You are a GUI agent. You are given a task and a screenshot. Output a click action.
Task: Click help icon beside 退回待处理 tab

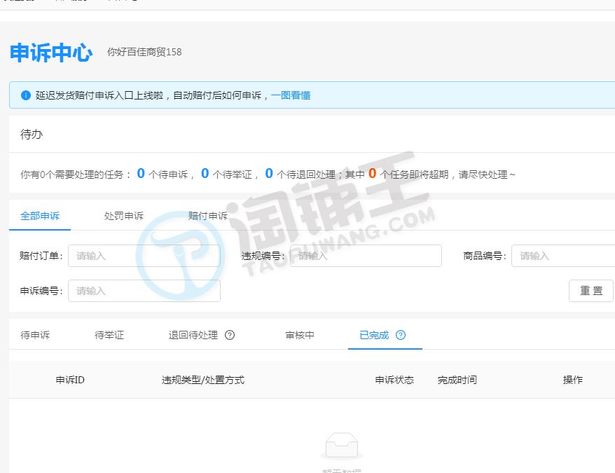tap(230, 335)
